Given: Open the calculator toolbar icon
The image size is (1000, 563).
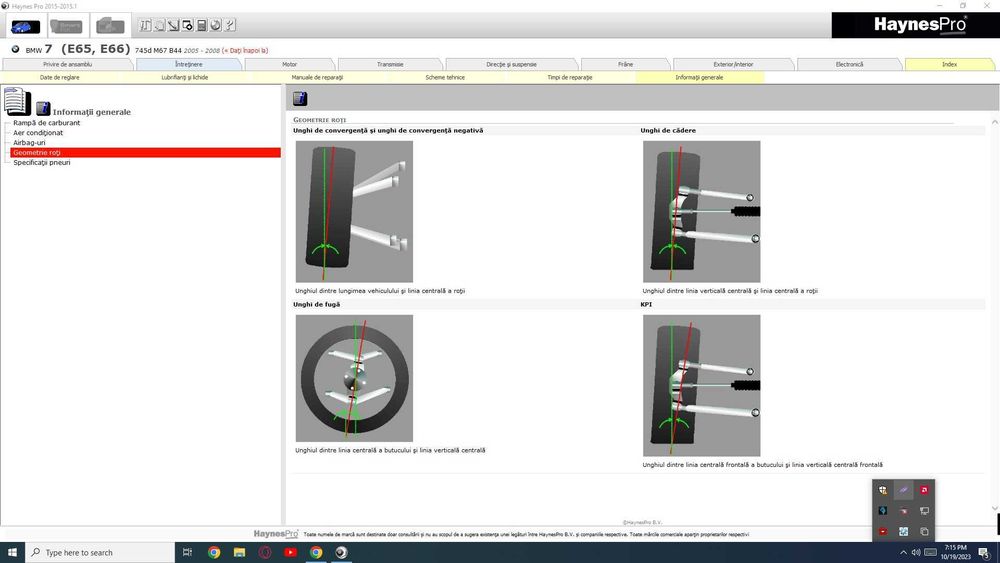Looking at the screenshot, I should coord(202,26).
